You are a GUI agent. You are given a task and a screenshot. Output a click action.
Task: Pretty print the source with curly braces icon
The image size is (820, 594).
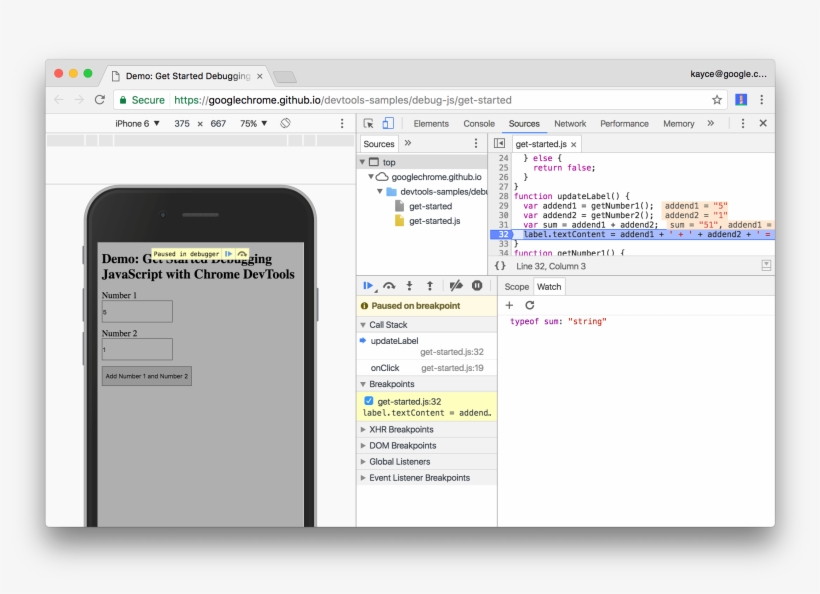500,266
